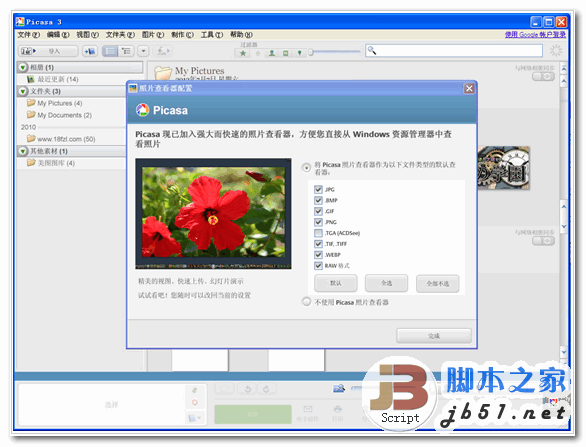Toggle the .WEBP checkbox
Screen dimensions: 586x447
318,255
